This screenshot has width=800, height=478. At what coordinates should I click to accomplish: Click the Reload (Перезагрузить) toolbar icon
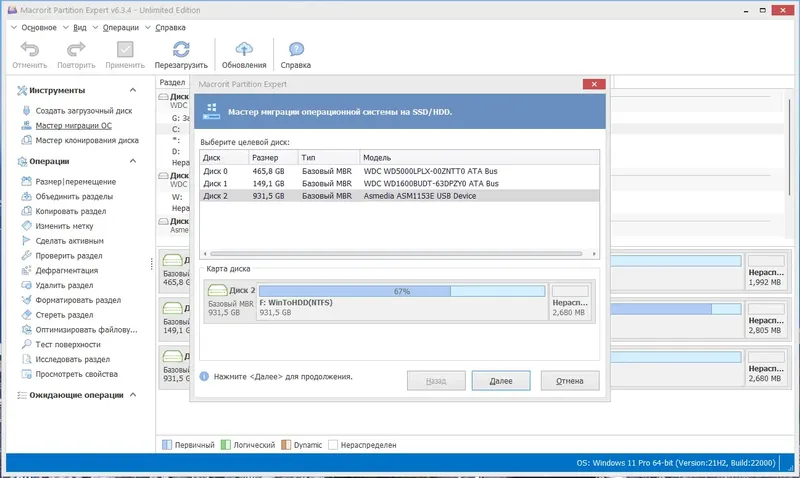(181, 49)
